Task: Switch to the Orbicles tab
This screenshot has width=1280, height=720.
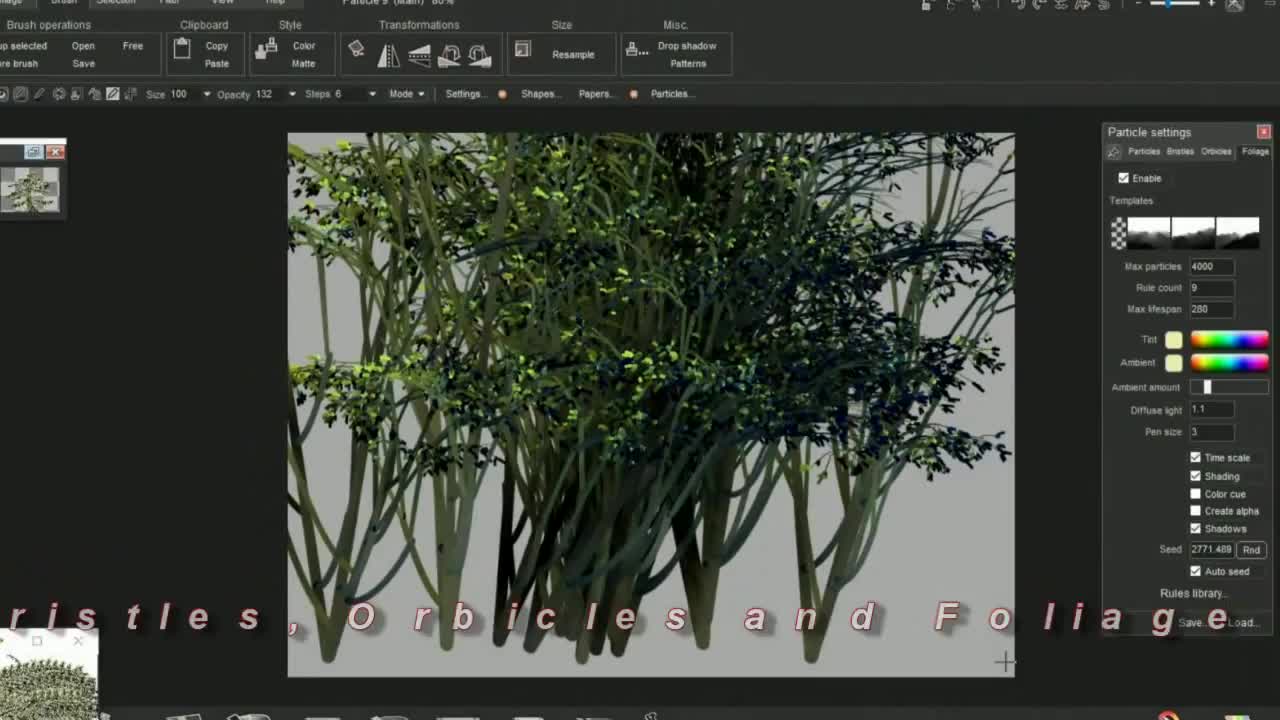Action: 1216,152
